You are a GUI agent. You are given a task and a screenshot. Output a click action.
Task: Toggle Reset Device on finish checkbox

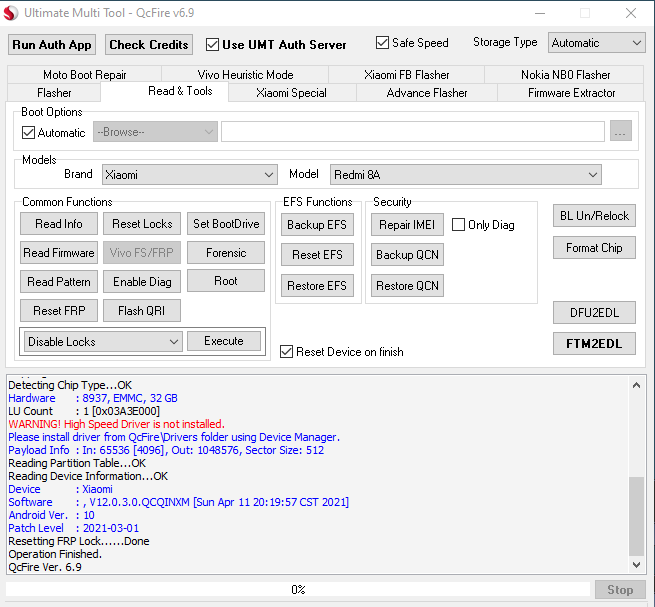click(286, 352)
